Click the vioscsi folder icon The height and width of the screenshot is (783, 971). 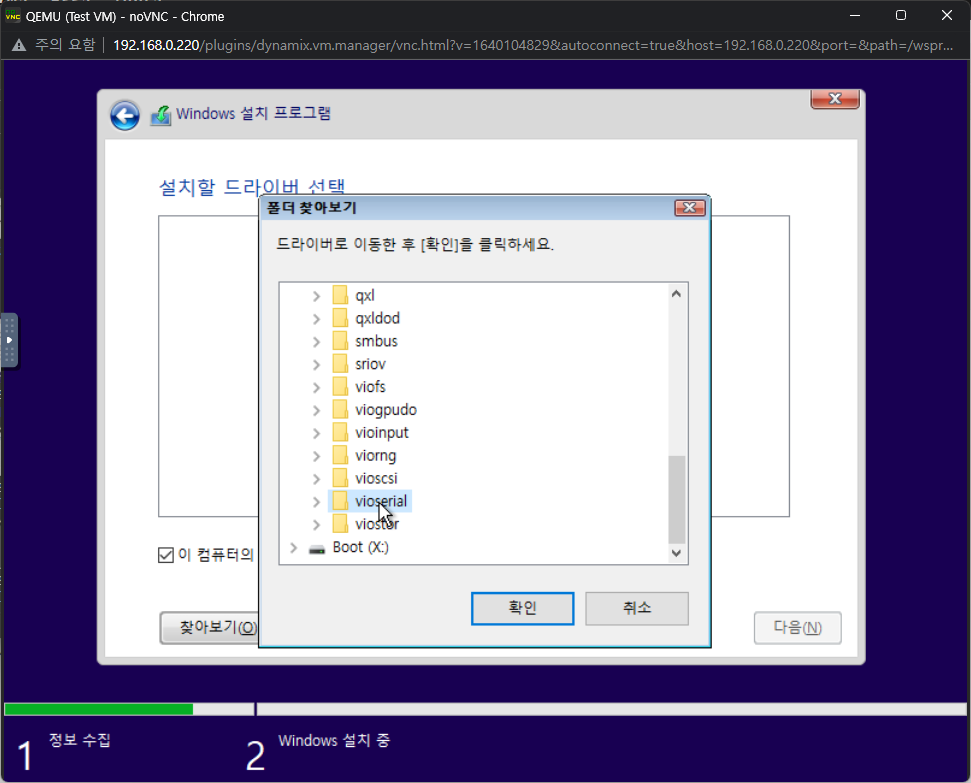coord(340,479)
